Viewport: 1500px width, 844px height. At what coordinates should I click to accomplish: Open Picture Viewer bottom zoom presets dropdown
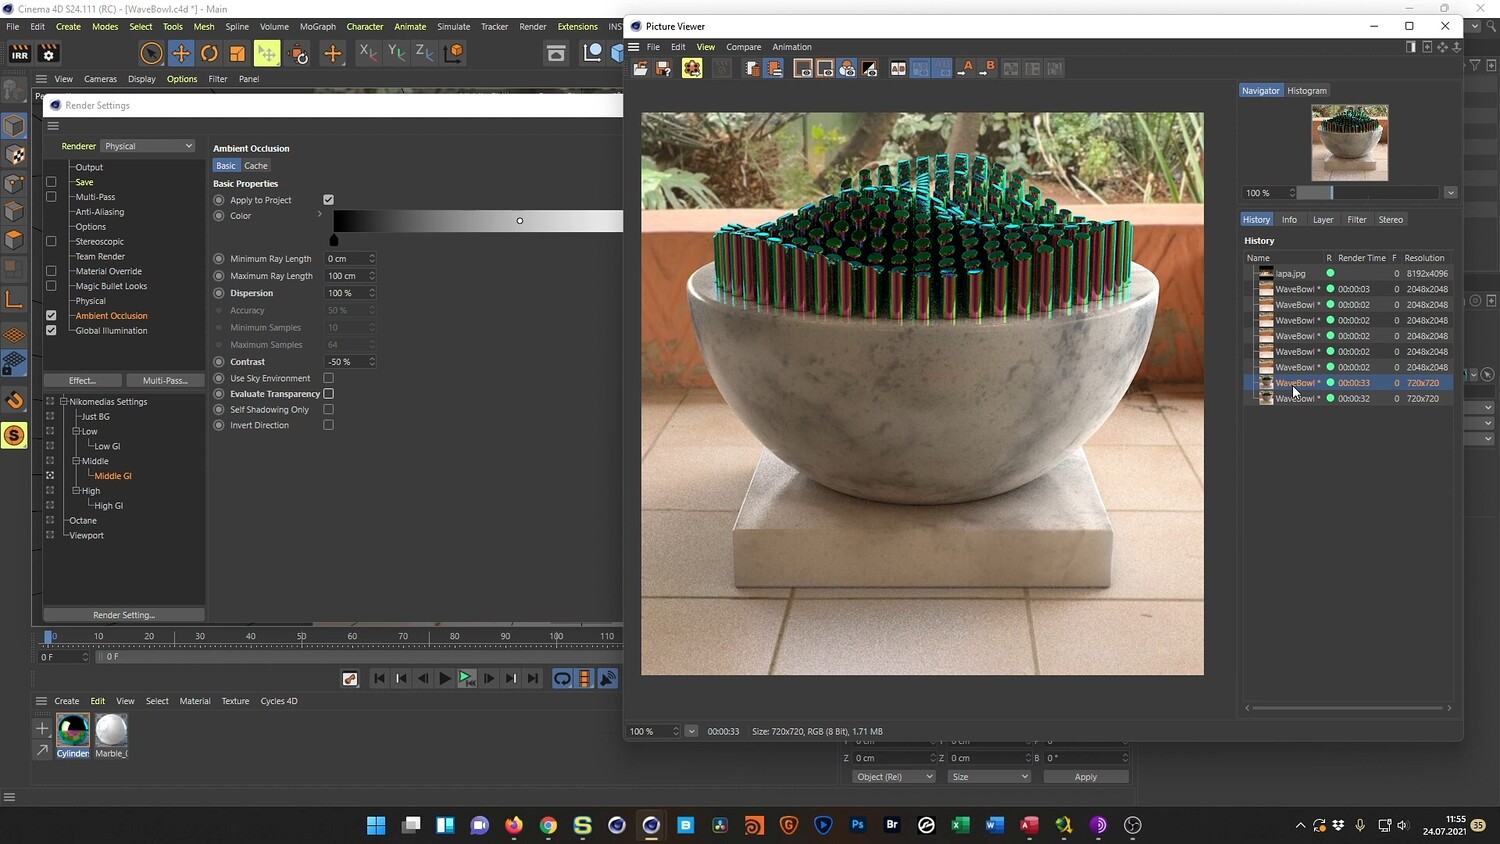coord(691,731)
